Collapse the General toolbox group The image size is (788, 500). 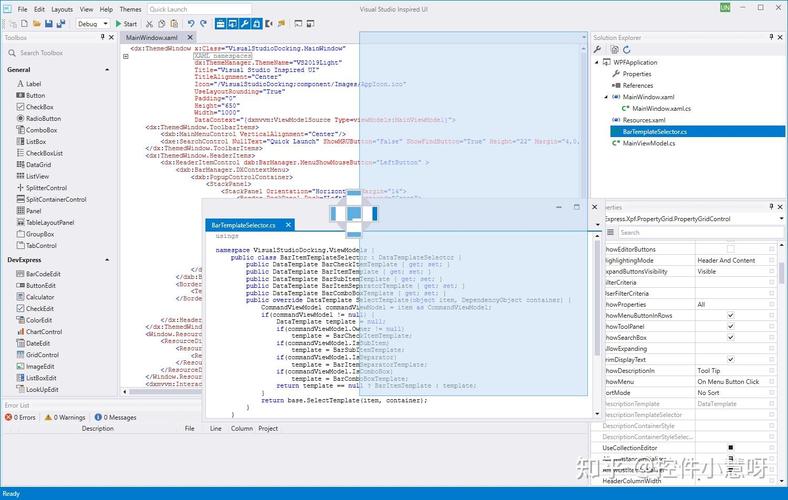pyautogui.click(x=107, y=69)
